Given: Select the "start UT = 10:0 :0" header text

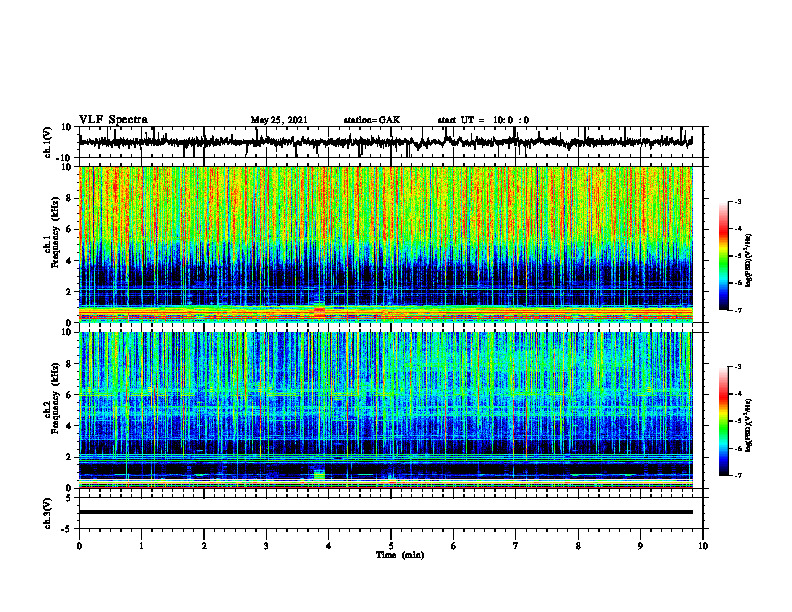Looking at the screenshot, I should 483,120.
